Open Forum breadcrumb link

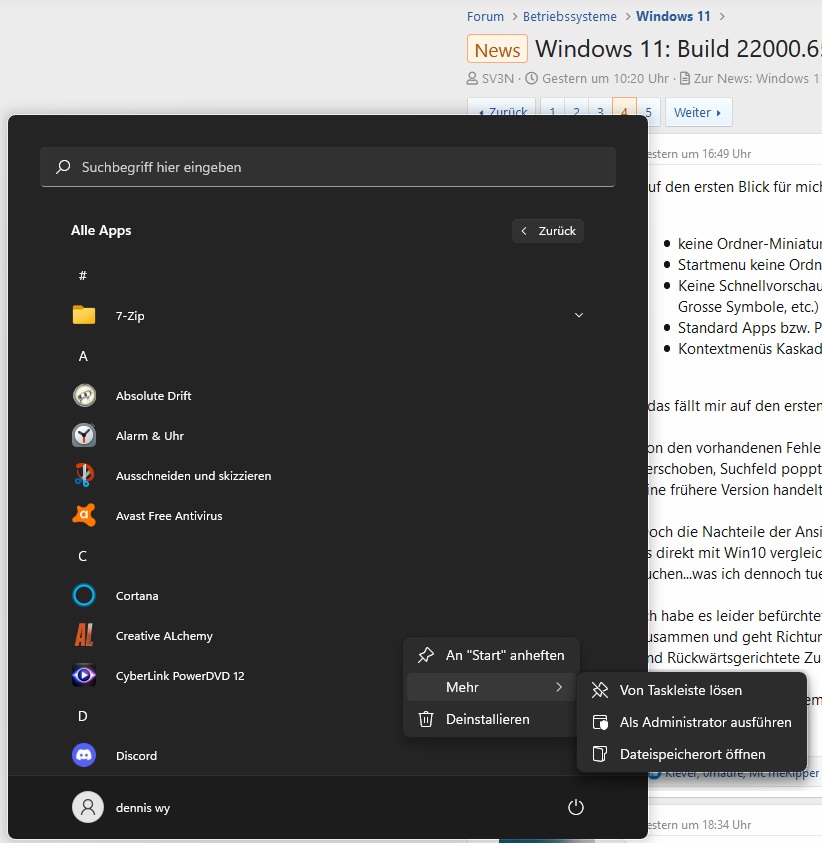point(485,17)
